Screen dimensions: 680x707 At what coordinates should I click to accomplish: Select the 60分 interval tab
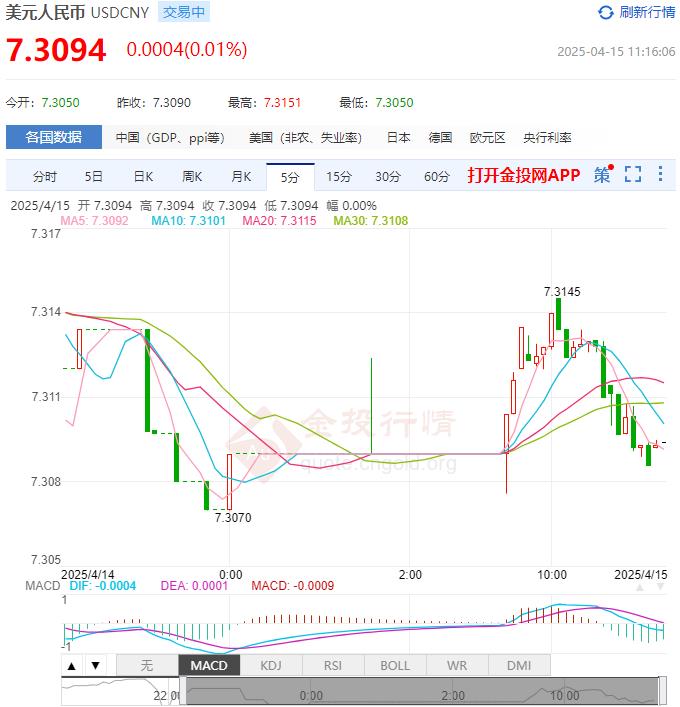click(x=437, y=177)
